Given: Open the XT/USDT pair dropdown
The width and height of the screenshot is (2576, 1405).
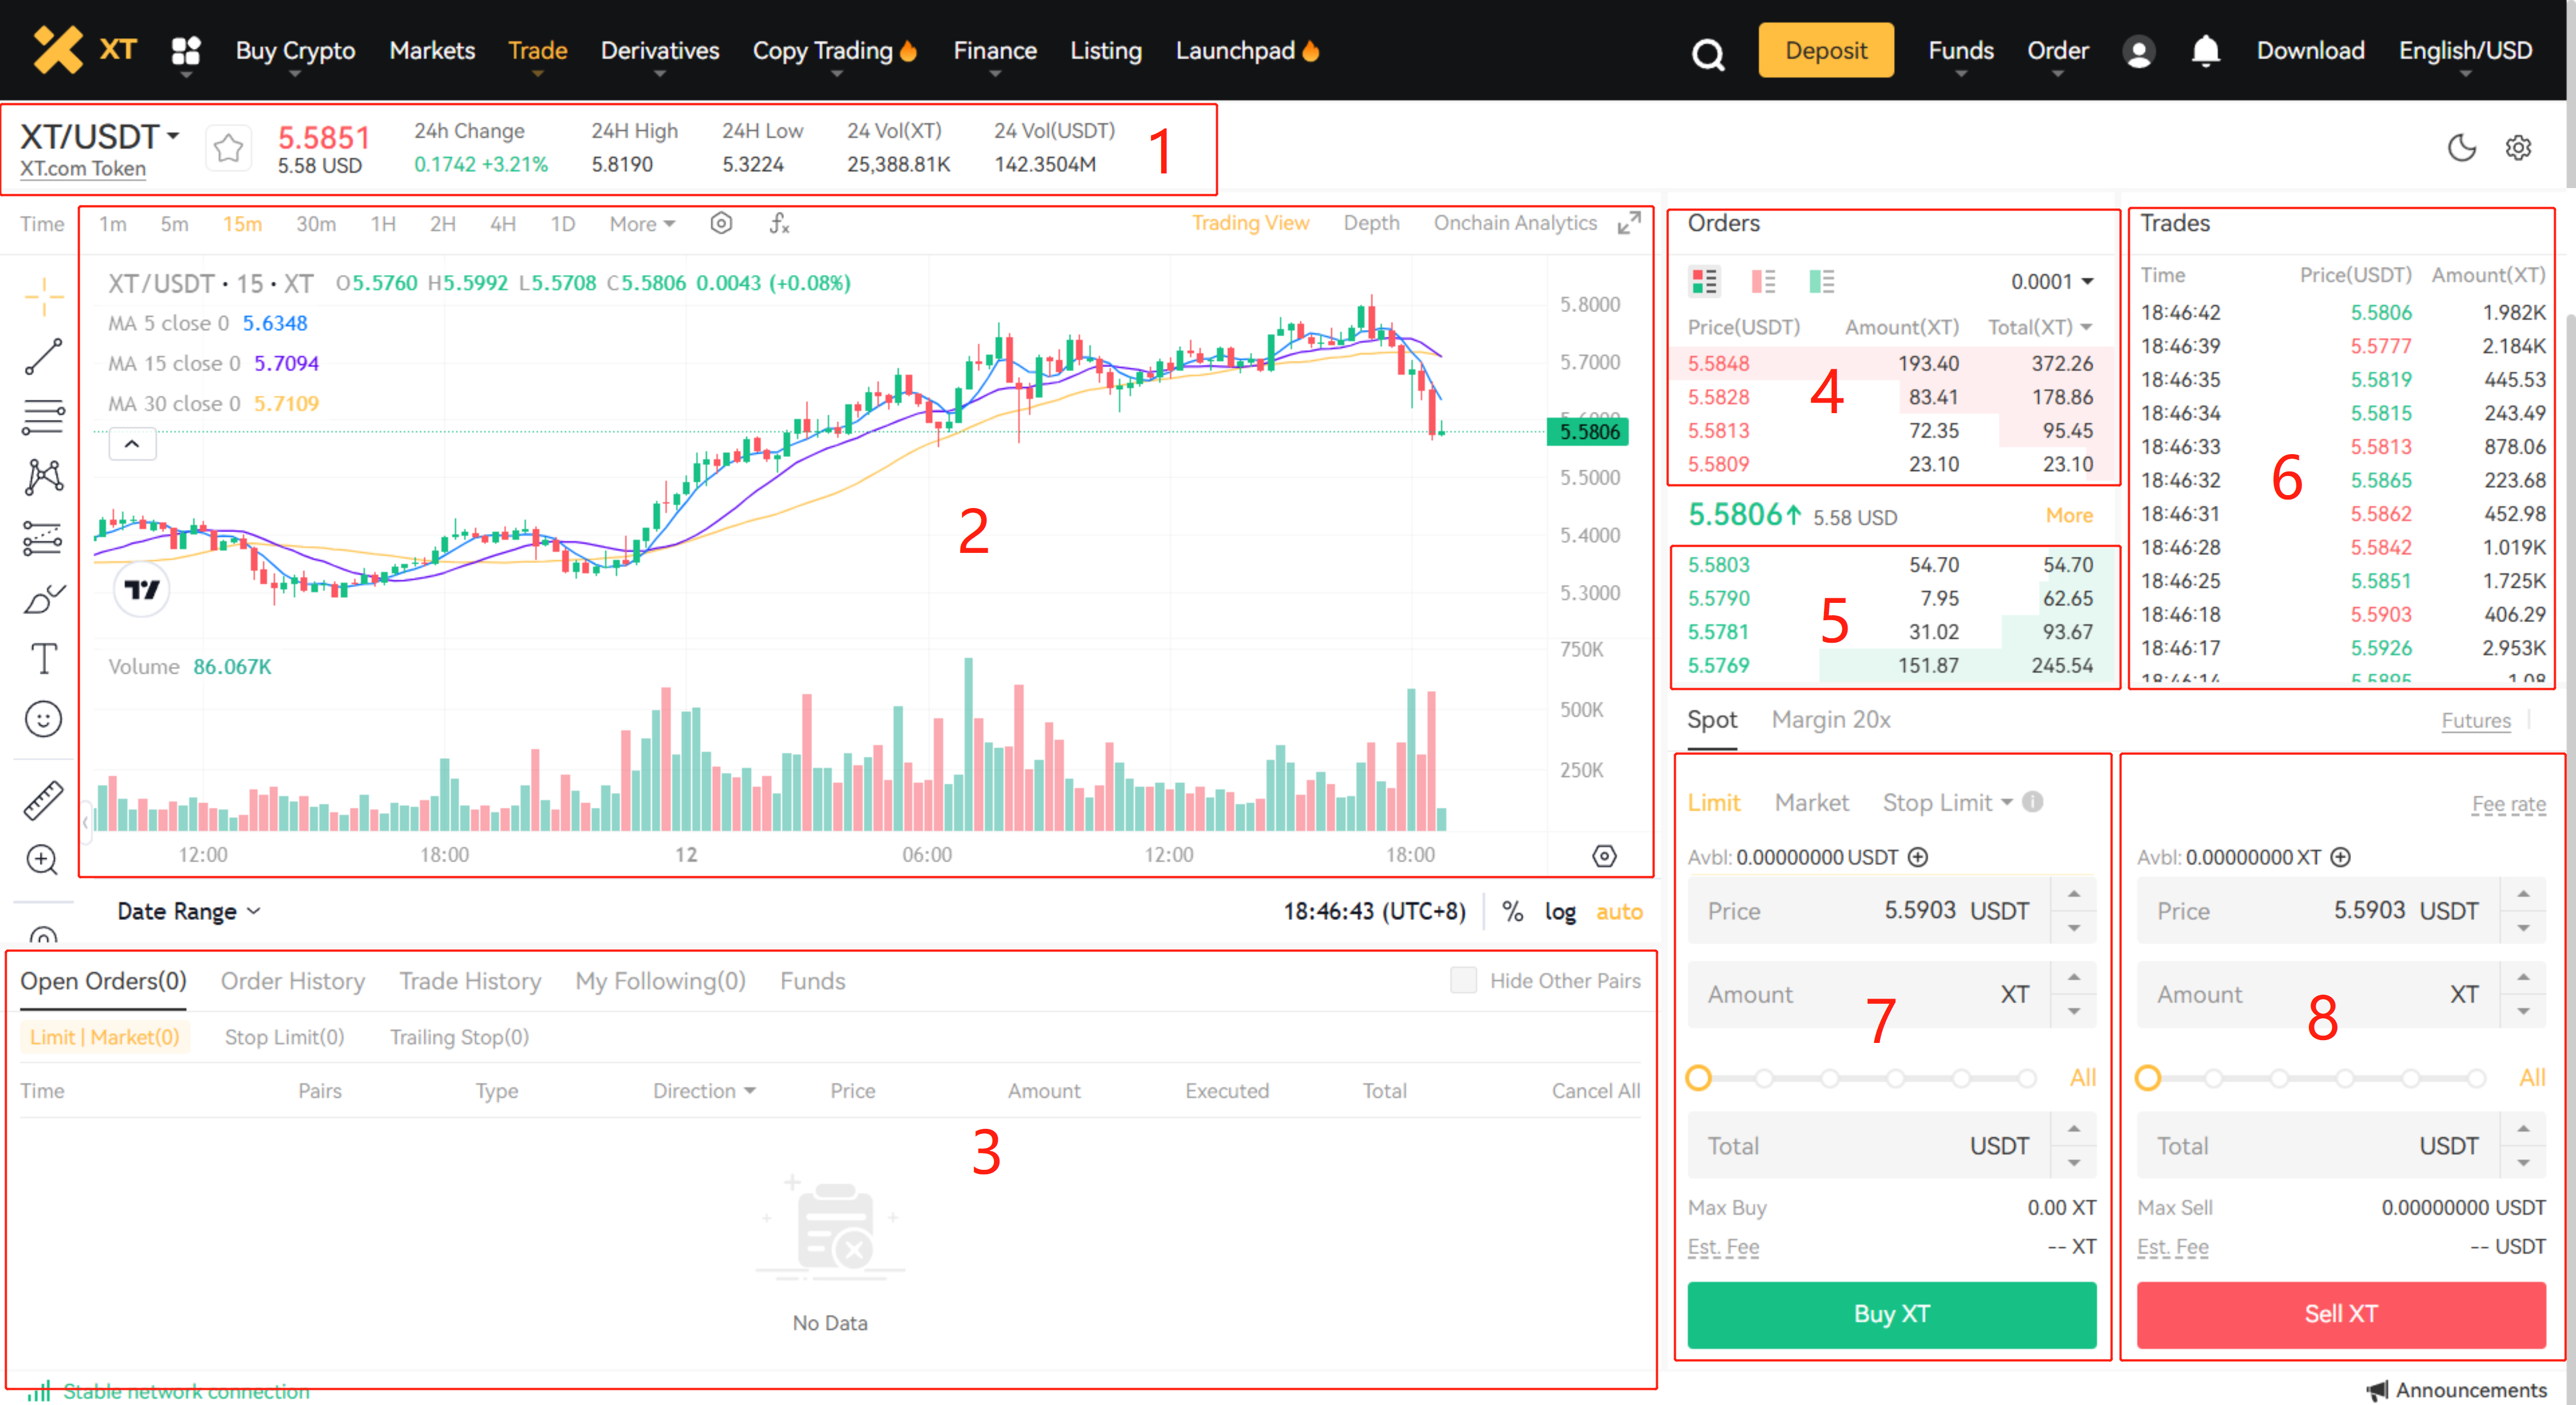Looking at the screenshot, I should 100,136.
